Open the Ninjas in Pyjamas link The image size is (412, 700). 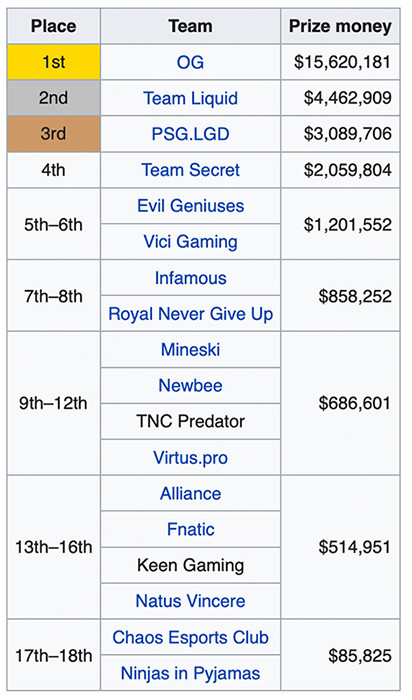(191, 673)
